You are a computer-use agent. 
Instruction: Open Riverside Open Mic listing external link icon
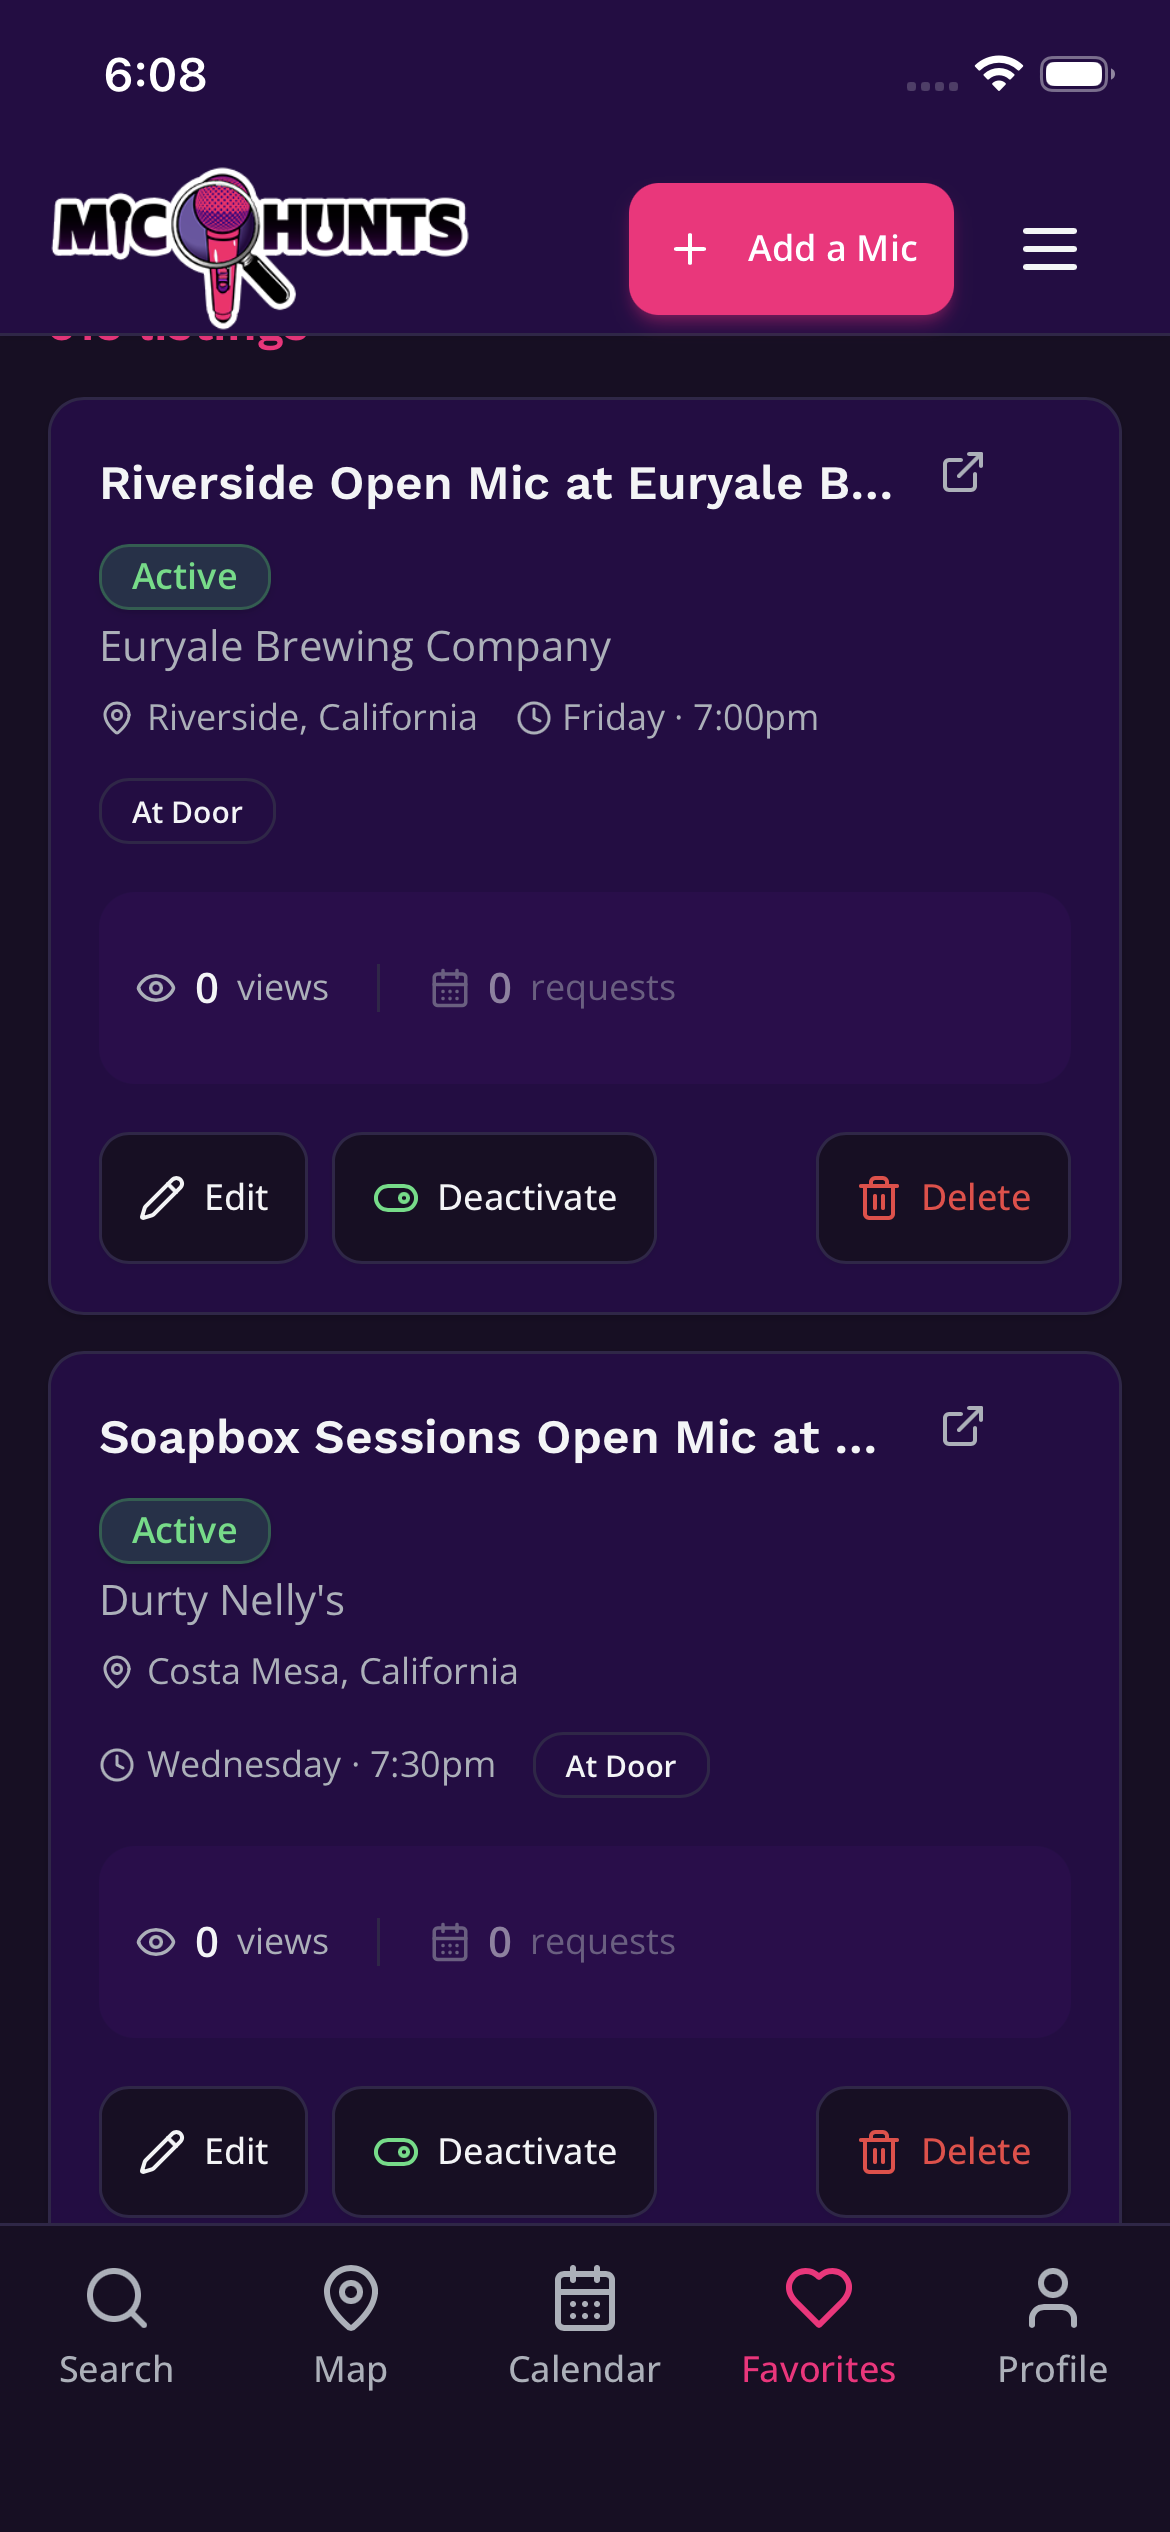click(x=962, y=473)
